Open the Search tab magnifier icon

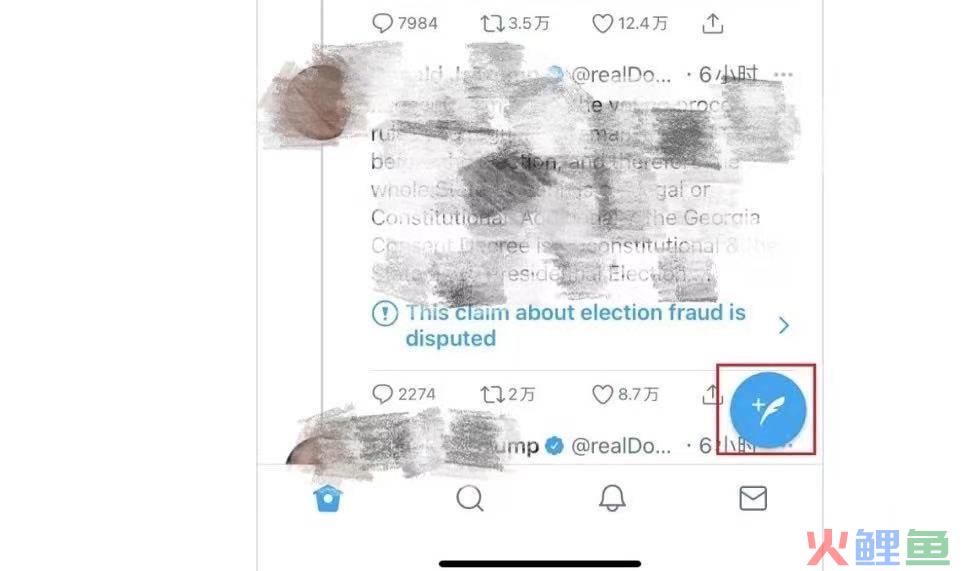[470, 498]
